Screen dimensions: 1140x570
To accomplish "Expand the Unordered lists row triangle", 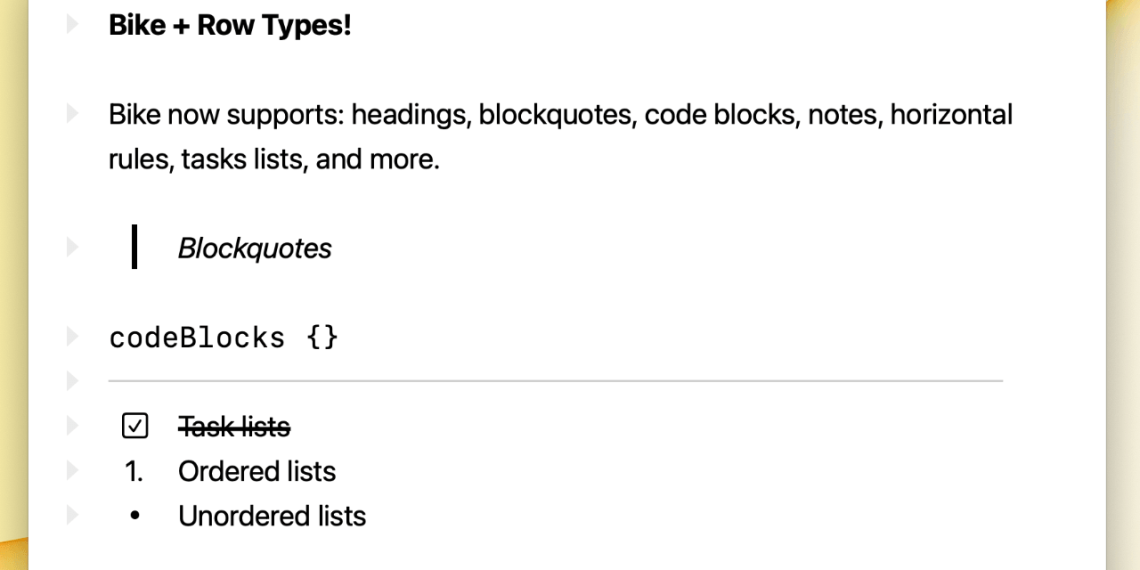I will click(x=72, y=516).
